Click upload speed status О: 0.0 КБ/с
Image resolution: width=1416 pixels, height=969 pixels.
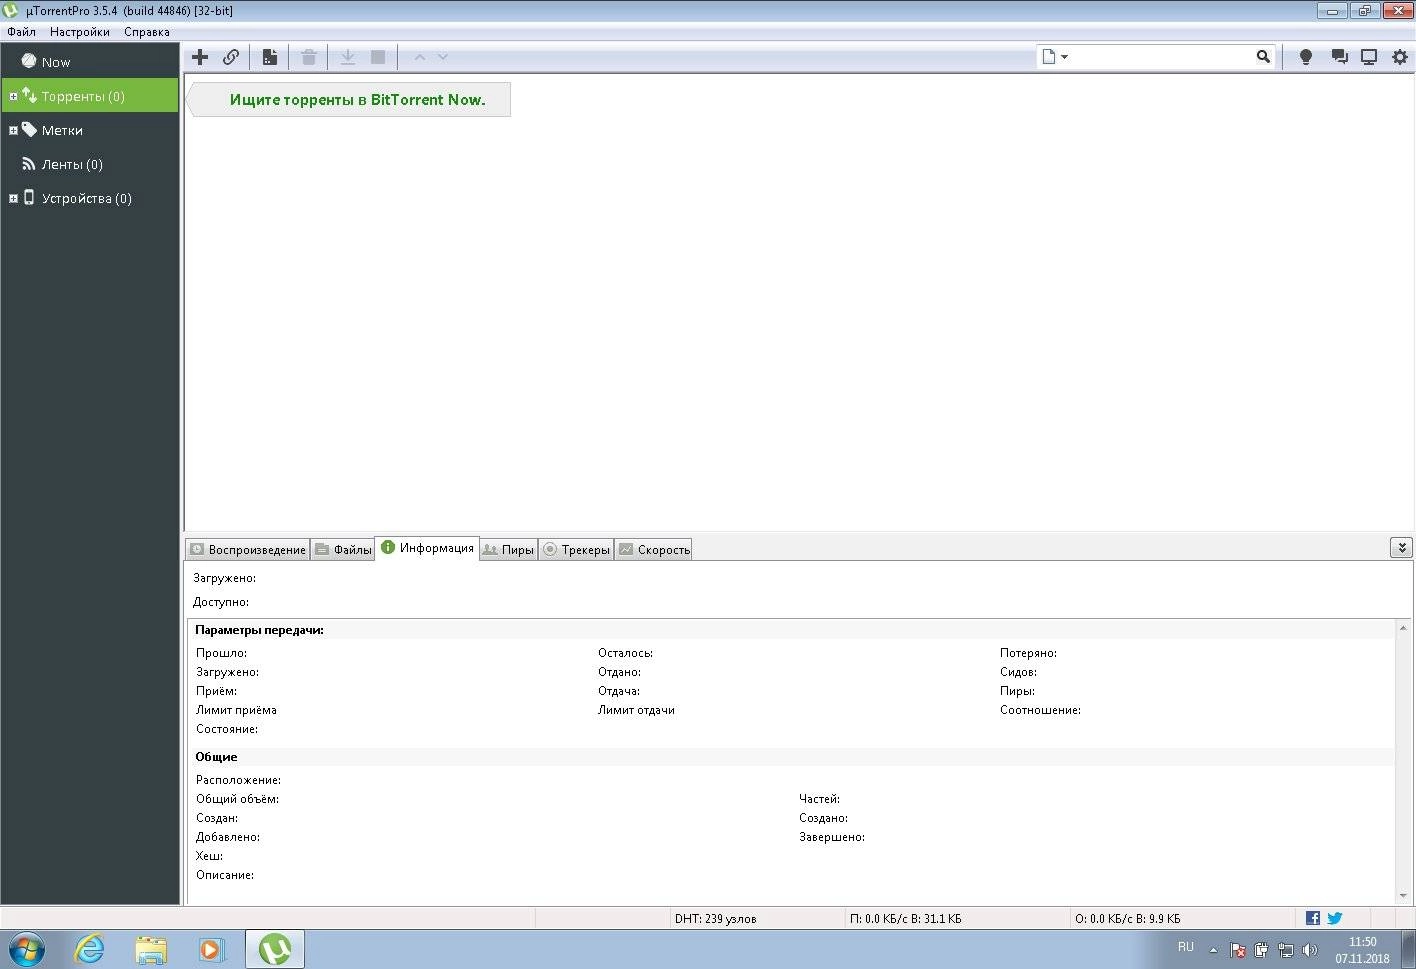click(x=1127, y=918)
